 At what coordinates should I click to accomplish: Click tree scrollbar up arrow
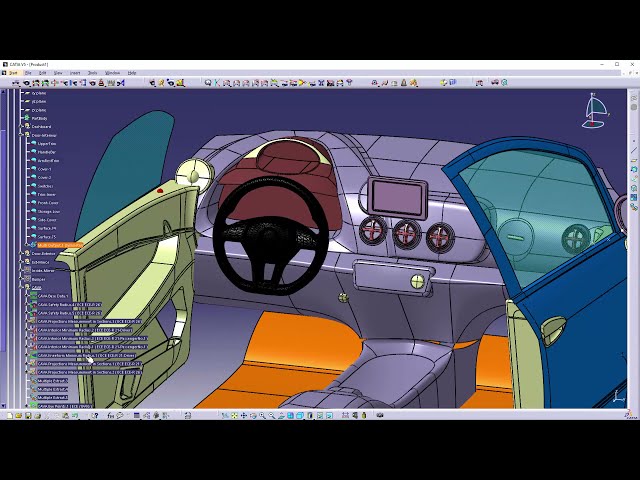[x=3, y=91]
